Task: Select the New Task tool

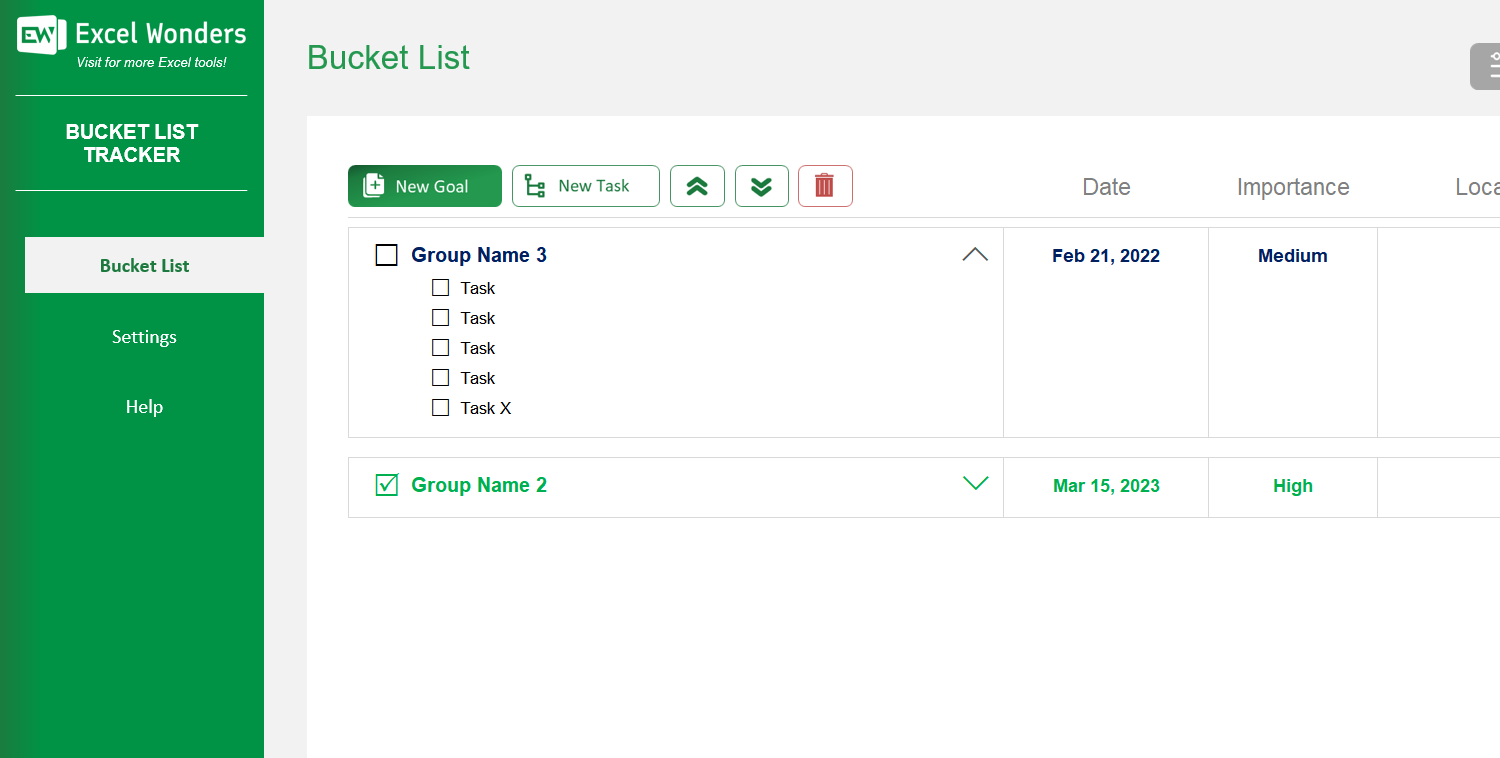Action: (585, 186)
